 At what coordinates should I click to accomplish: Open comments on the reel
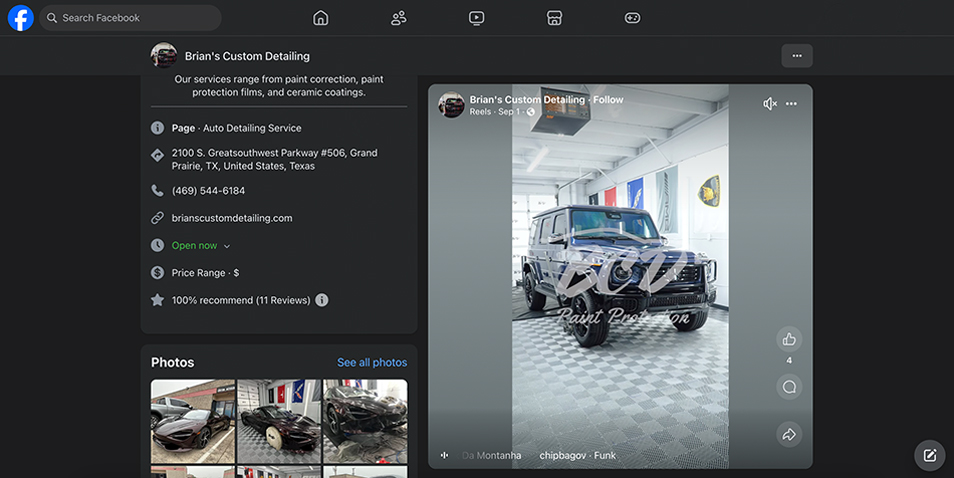(789, 387)
